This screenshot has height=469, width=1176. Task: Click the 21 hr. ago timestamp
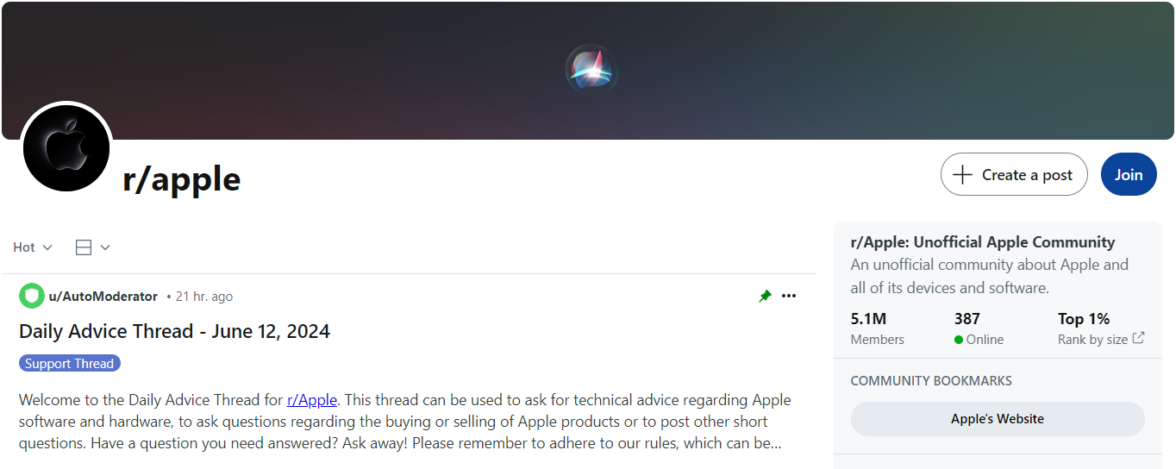pyautogui.click(x=204, y=296)
